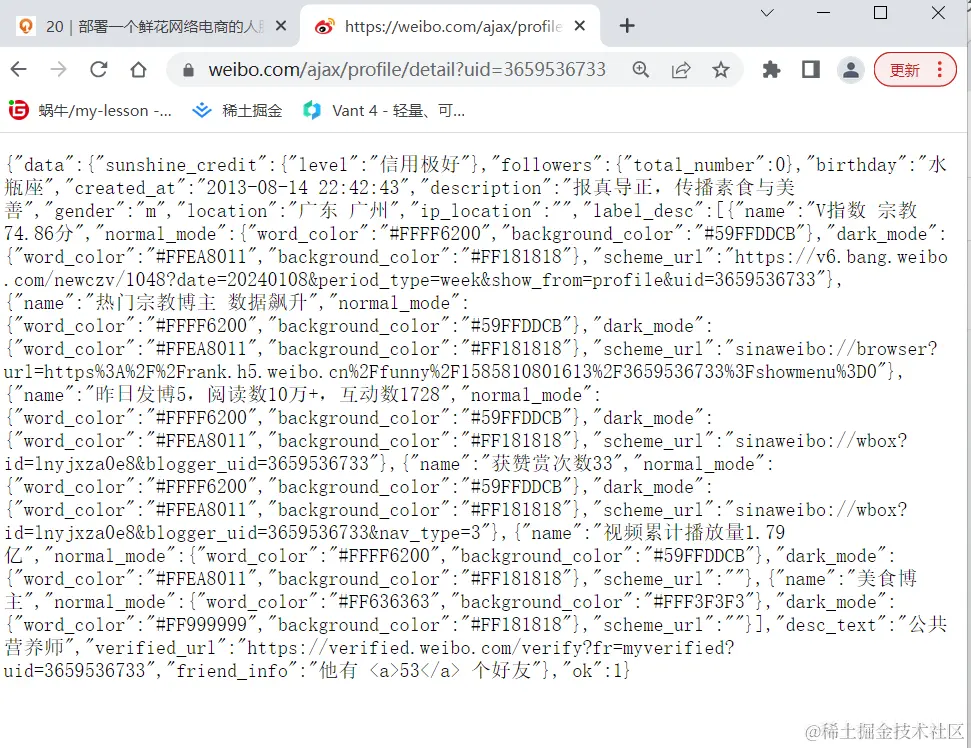
Task: Click the "verified_url" key text
Action: [156, 648]
